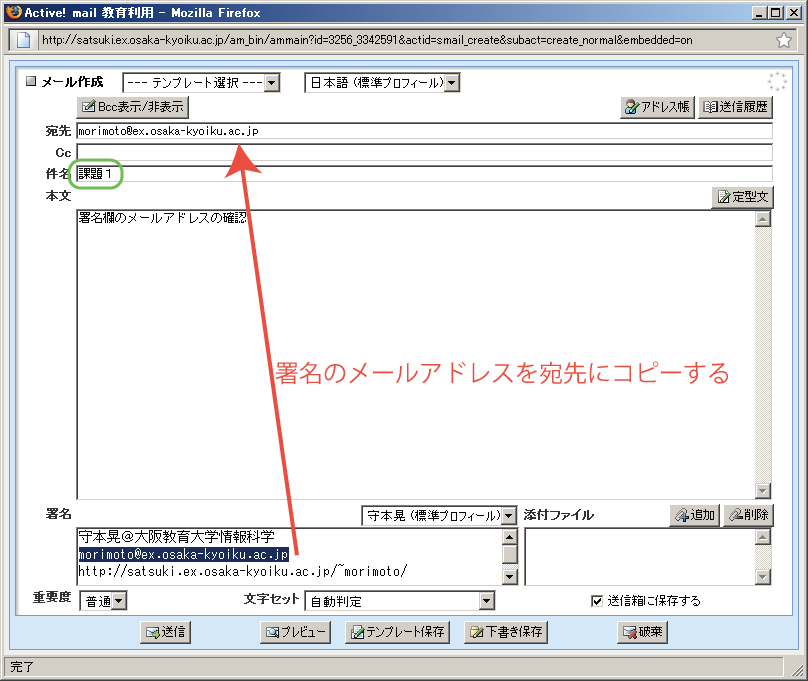Click the 件名 subject field
The width and height of the screenshot is (808, 681).
tap(424, 174)
